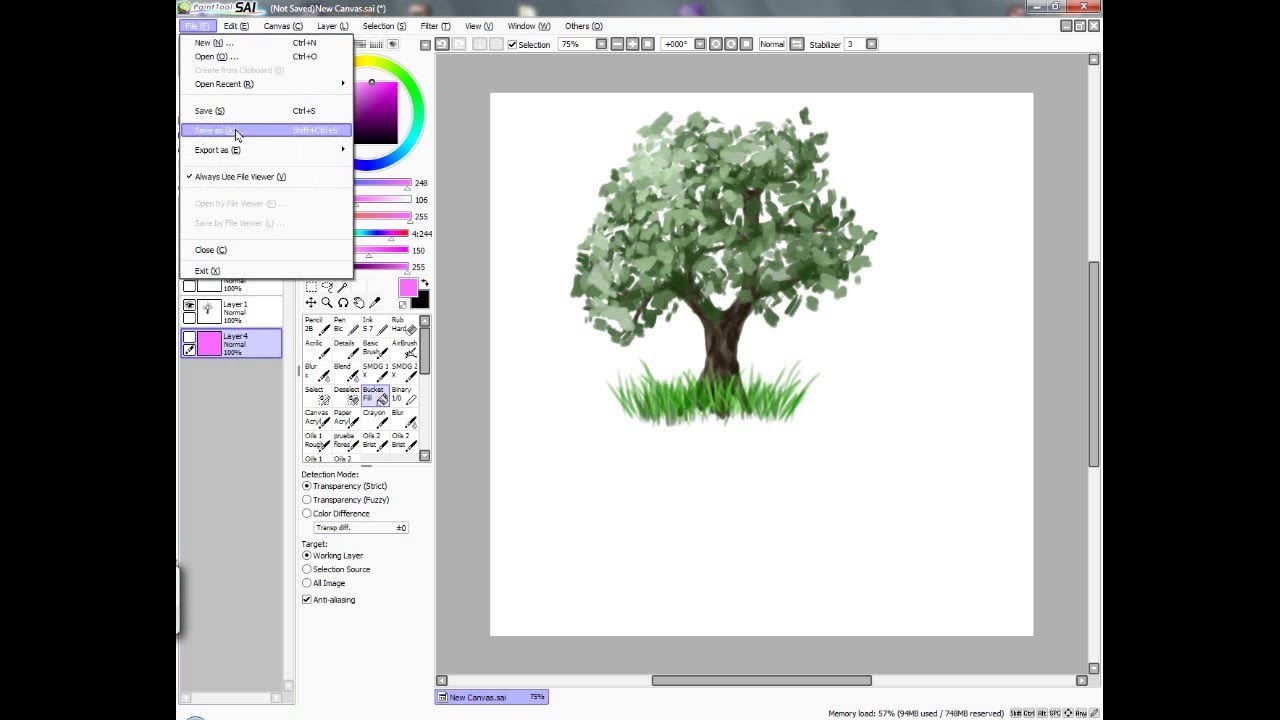Select Layer 4 in layers panel

[x=232, y=344]
